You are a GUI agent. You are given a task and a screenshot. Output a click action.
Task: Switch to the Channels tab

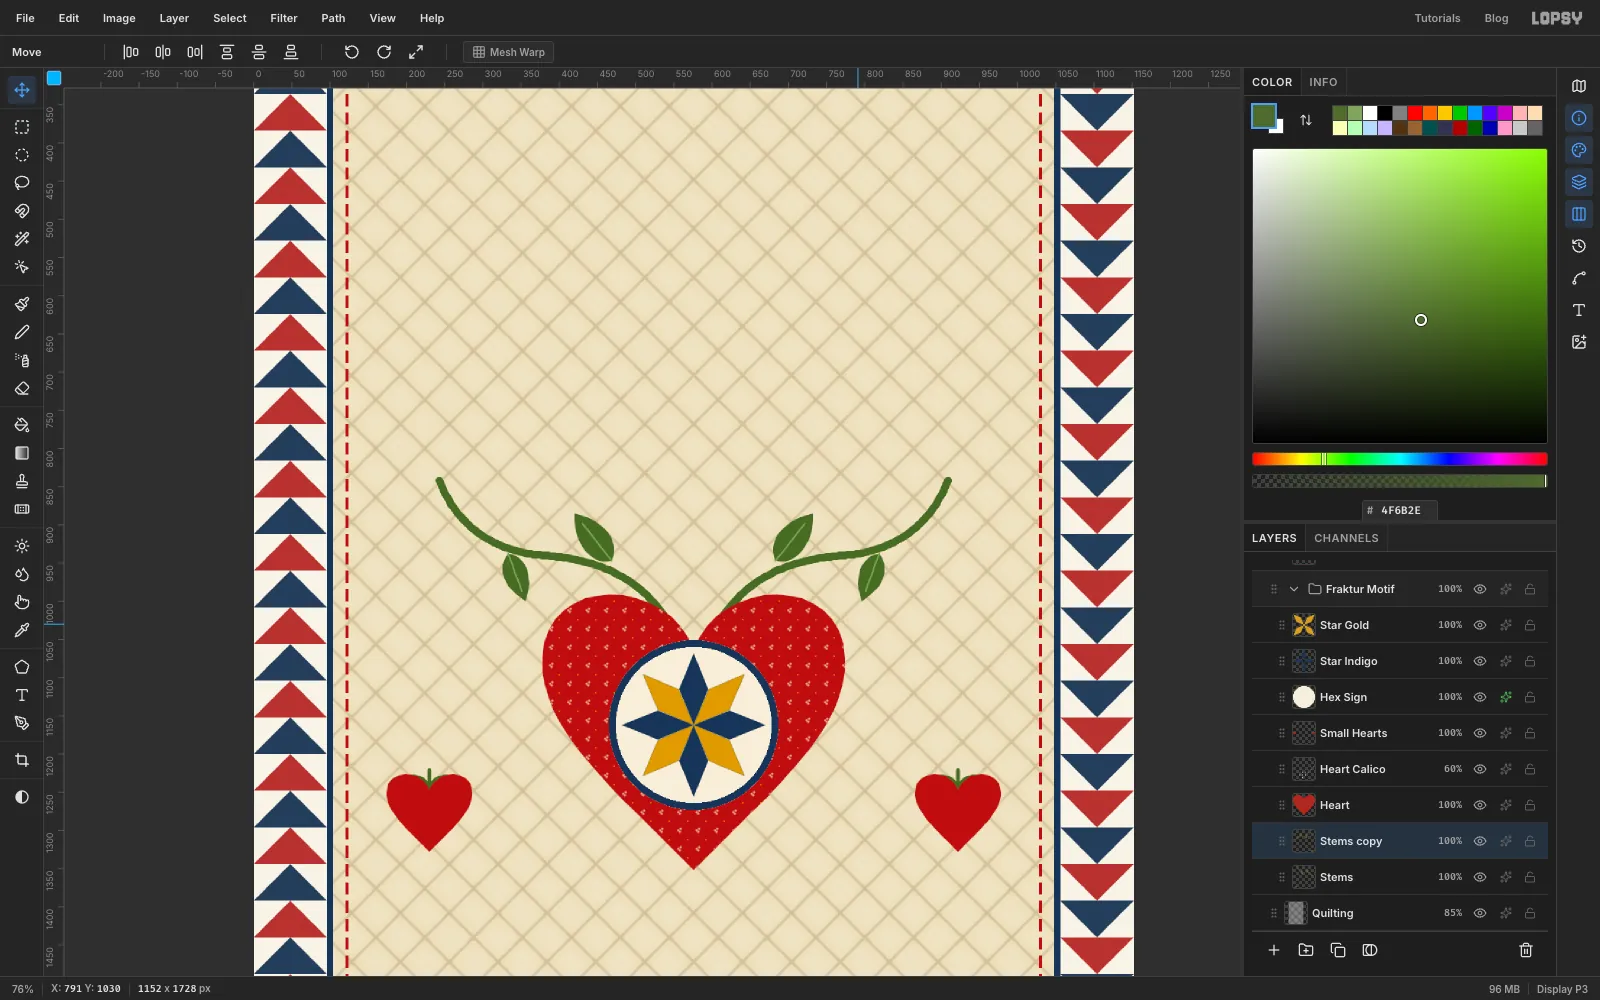point(1346,538)
